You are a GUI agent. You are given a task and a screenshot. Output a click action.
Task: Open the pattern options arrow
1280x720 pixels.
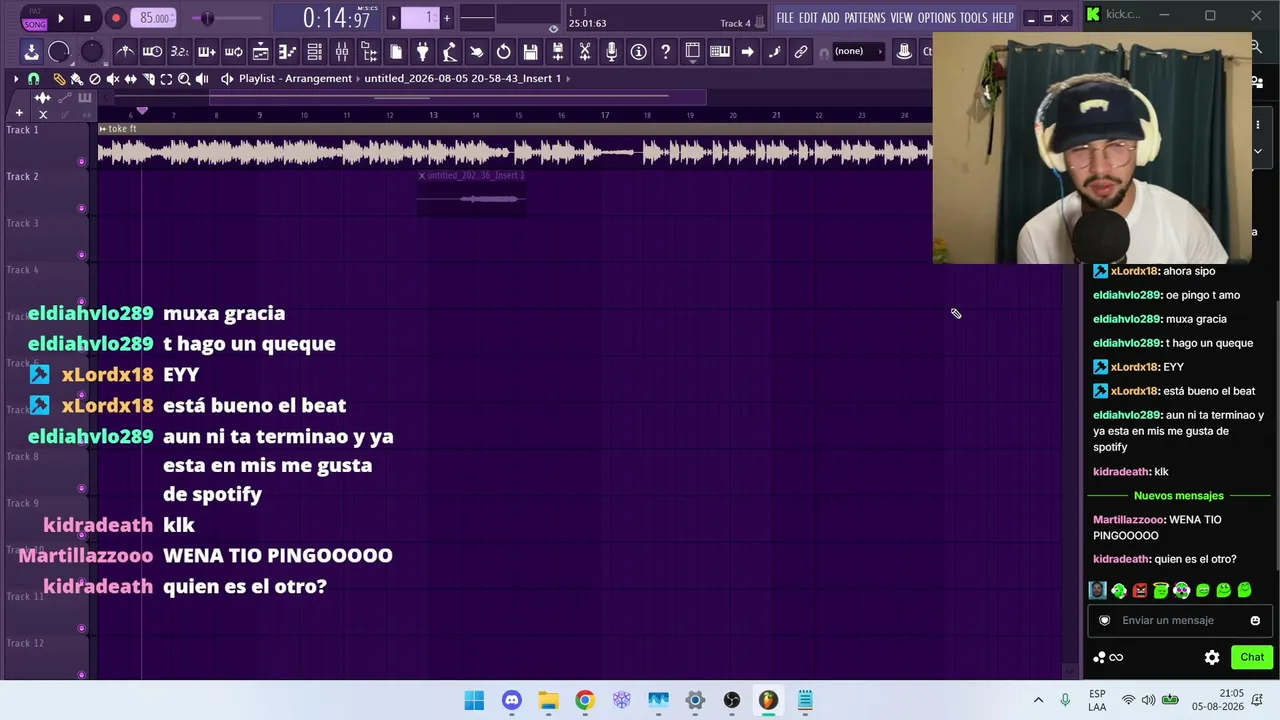click(393, 17)
